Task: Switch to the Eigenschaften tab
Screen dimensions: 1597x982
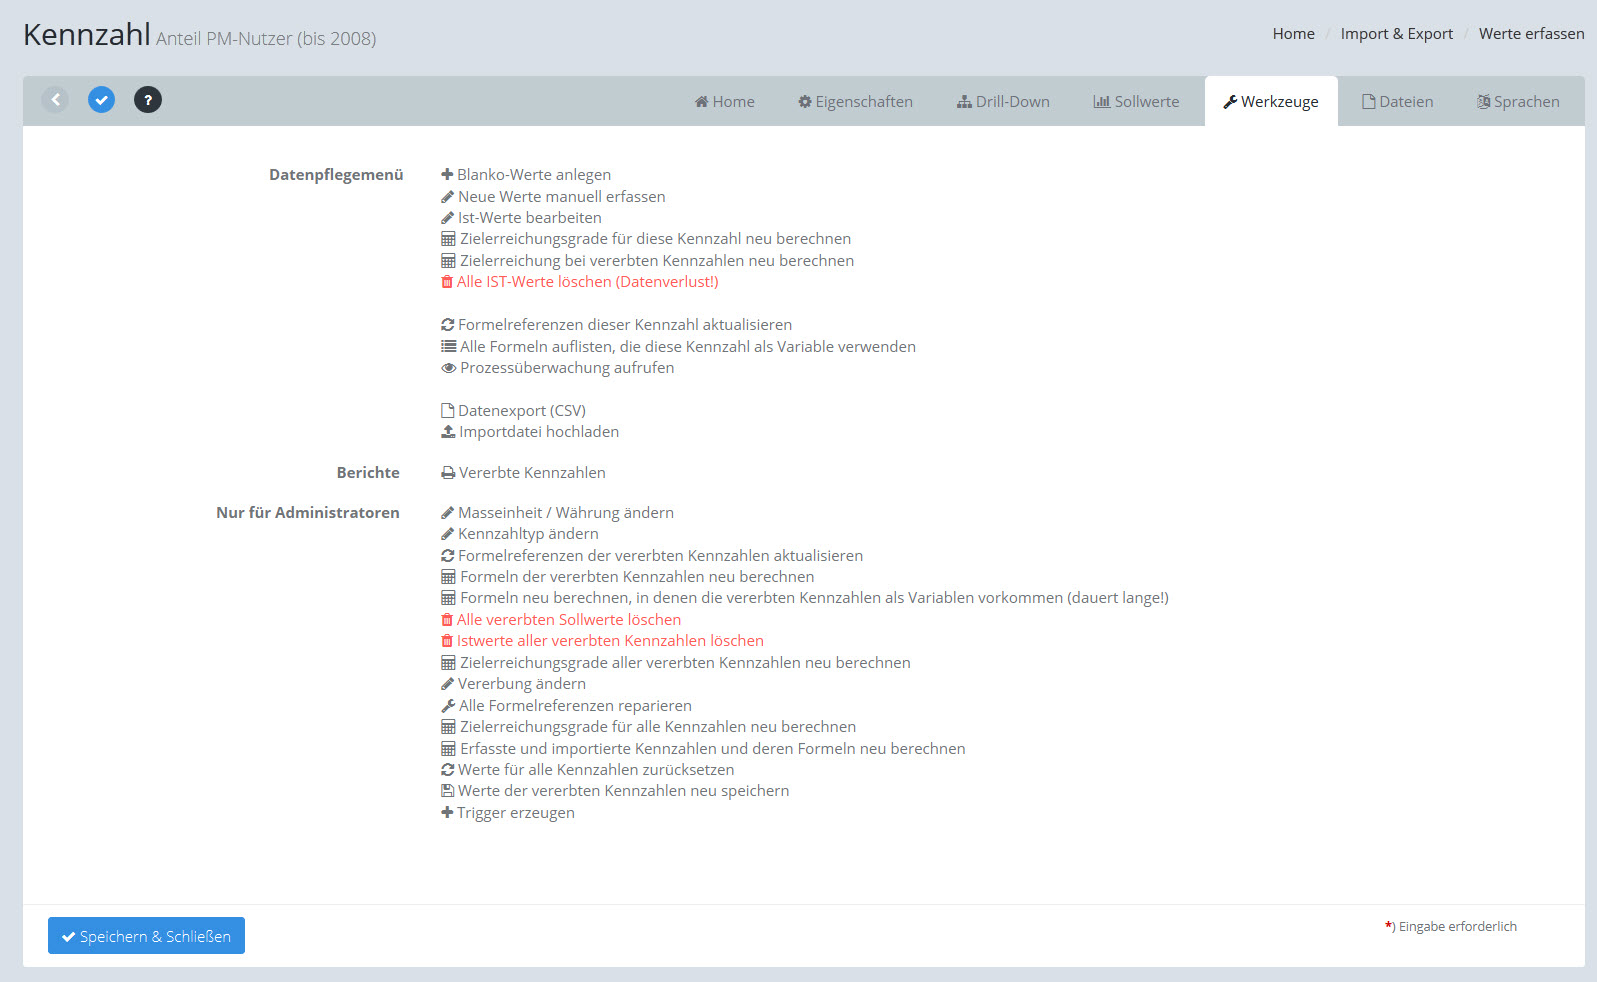Action: [855, 102]
